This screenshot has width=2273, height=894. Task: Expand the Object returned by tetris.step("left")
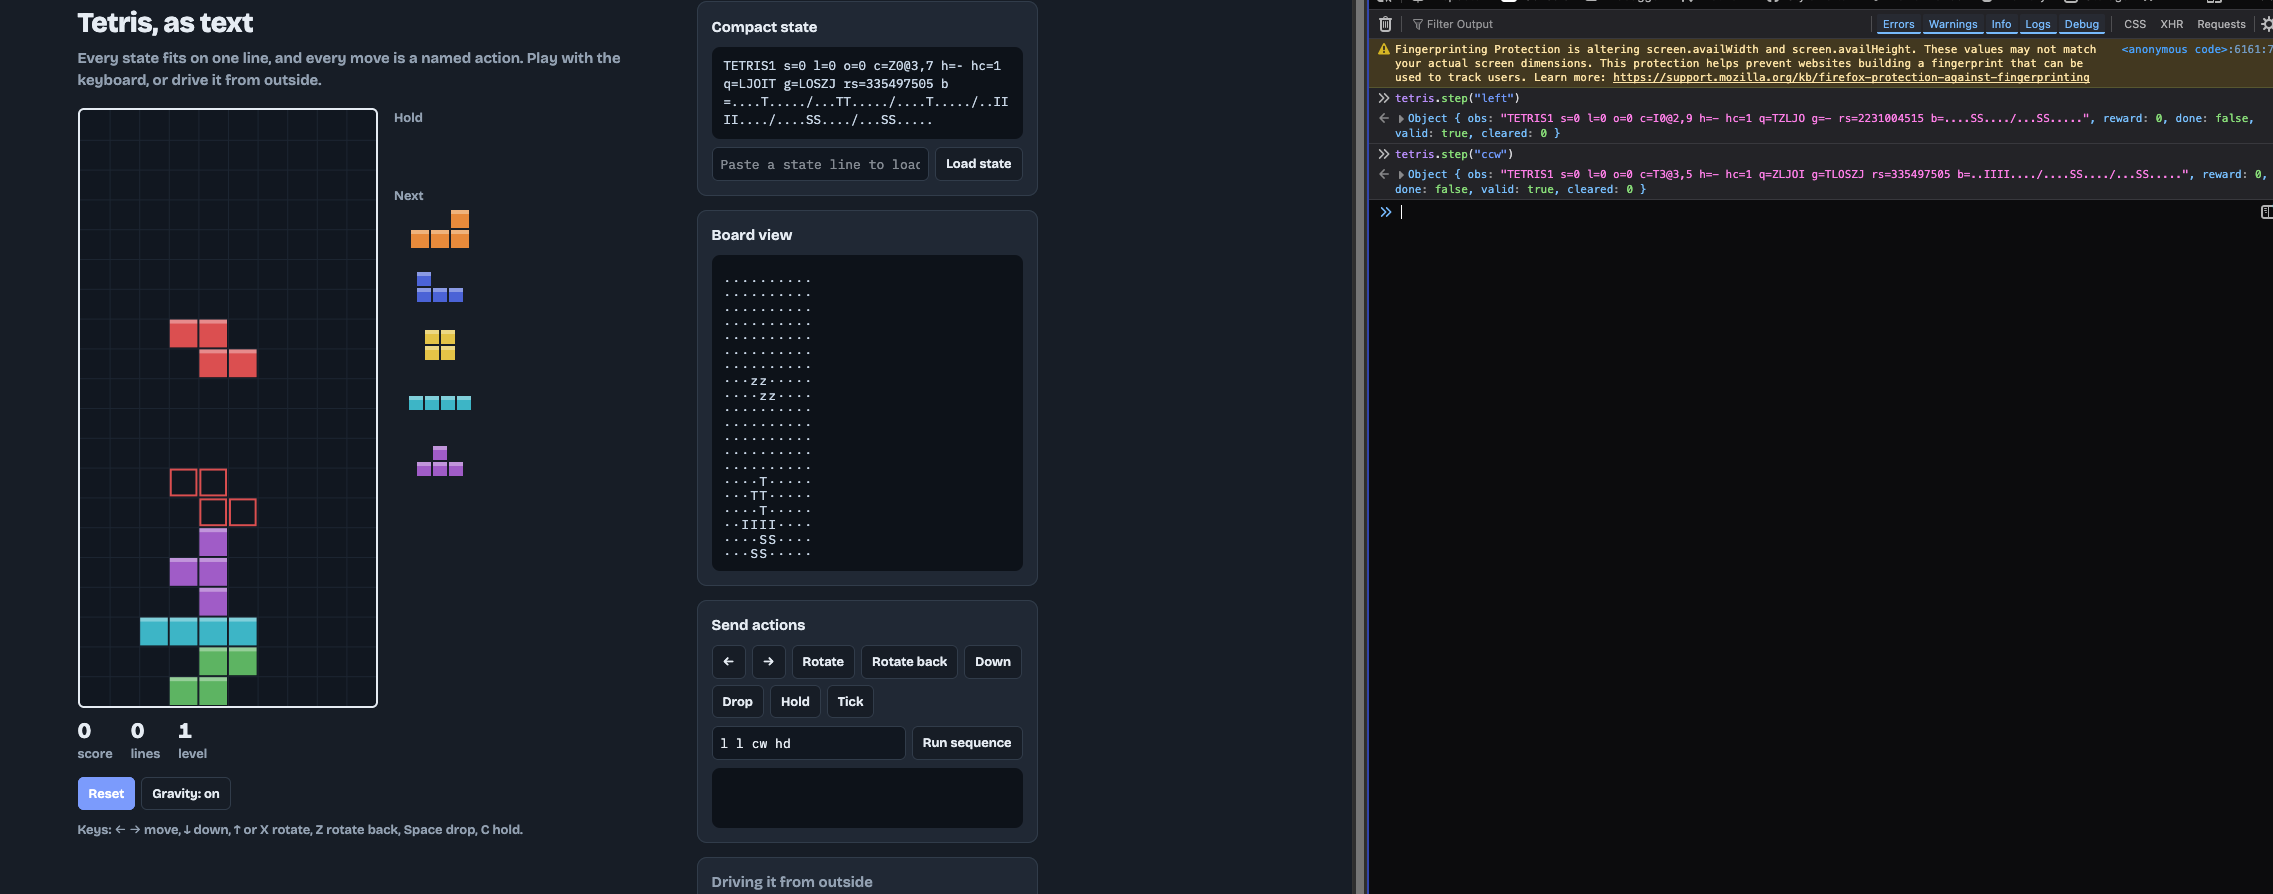point(1401,119)
